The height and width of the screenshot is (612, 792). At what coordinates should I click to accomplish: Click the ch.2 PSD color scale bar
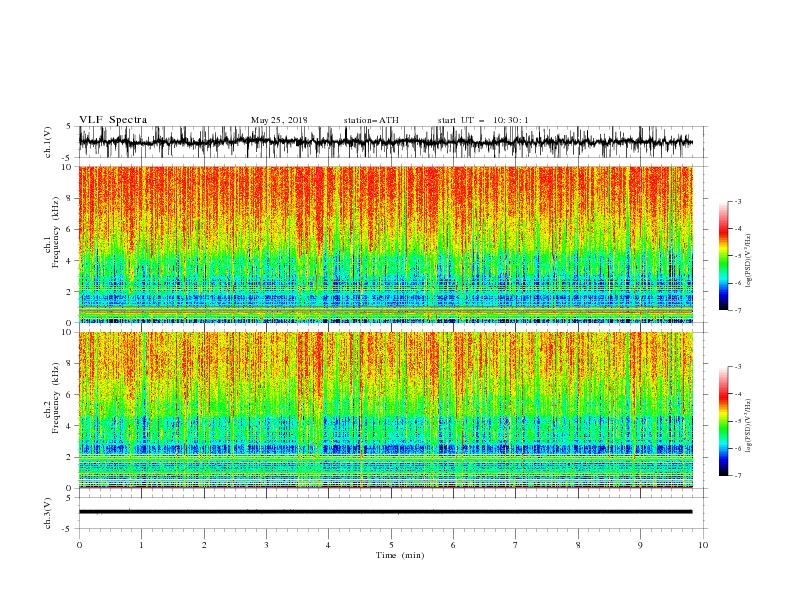point(723,421)
